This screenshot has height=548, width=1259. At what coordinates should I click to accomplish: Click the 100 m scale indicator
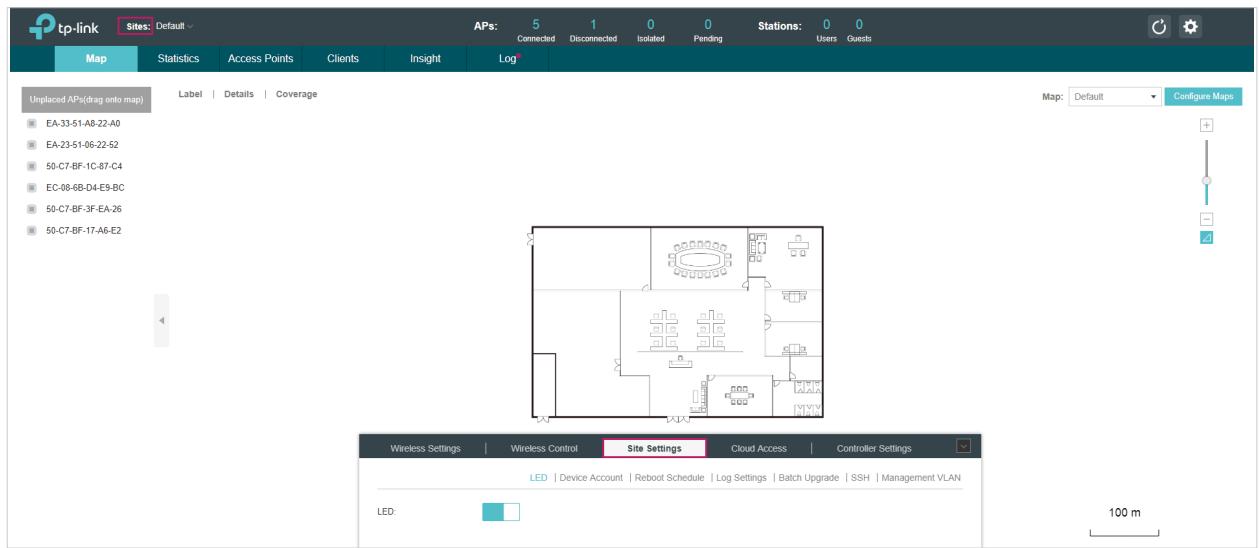point(1125,521)
